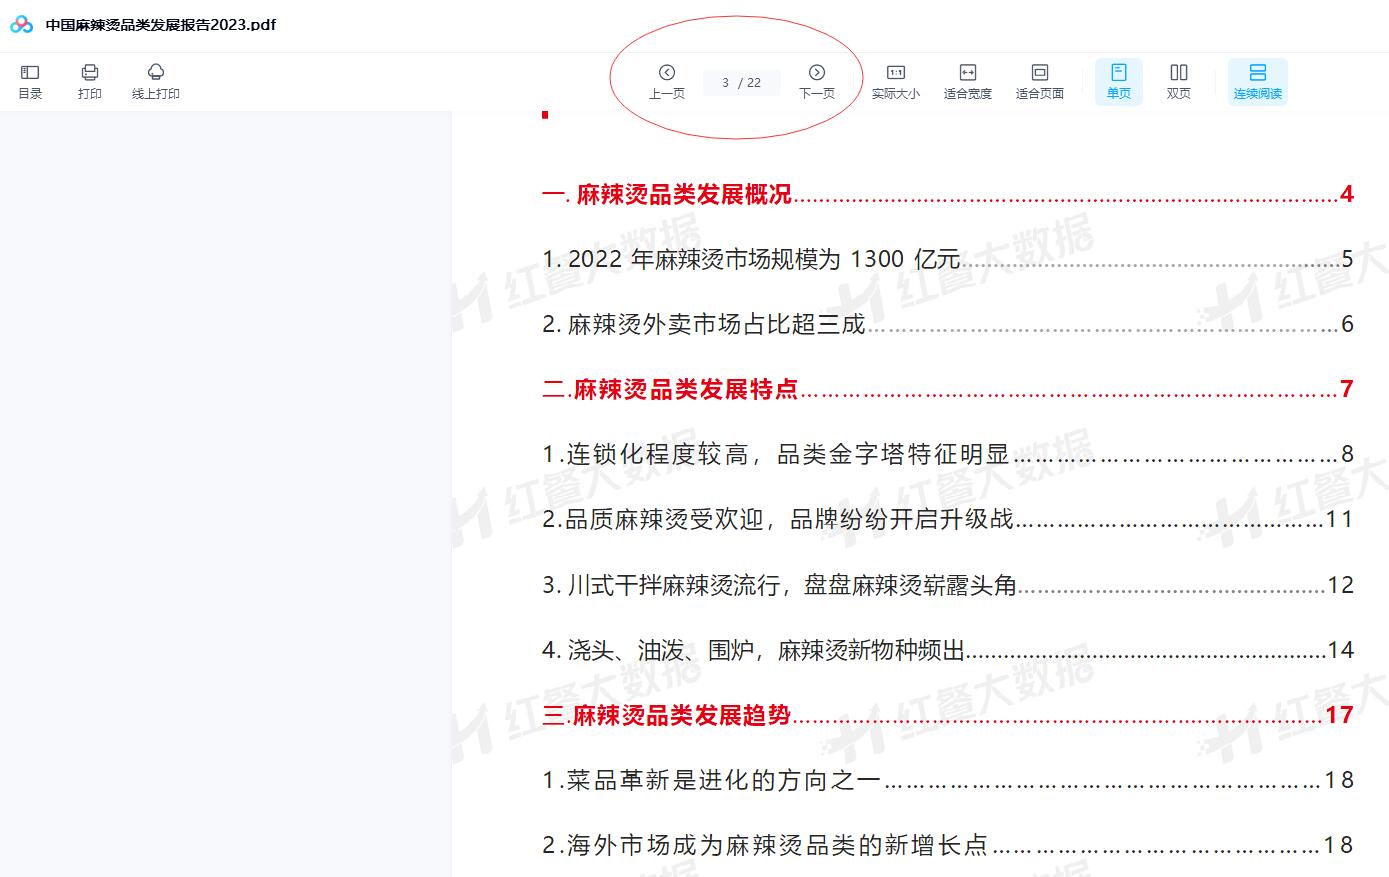Select 麻辣烫外卖市场占比超三成 entry
1389x877 pixels.
click(703, 324)
